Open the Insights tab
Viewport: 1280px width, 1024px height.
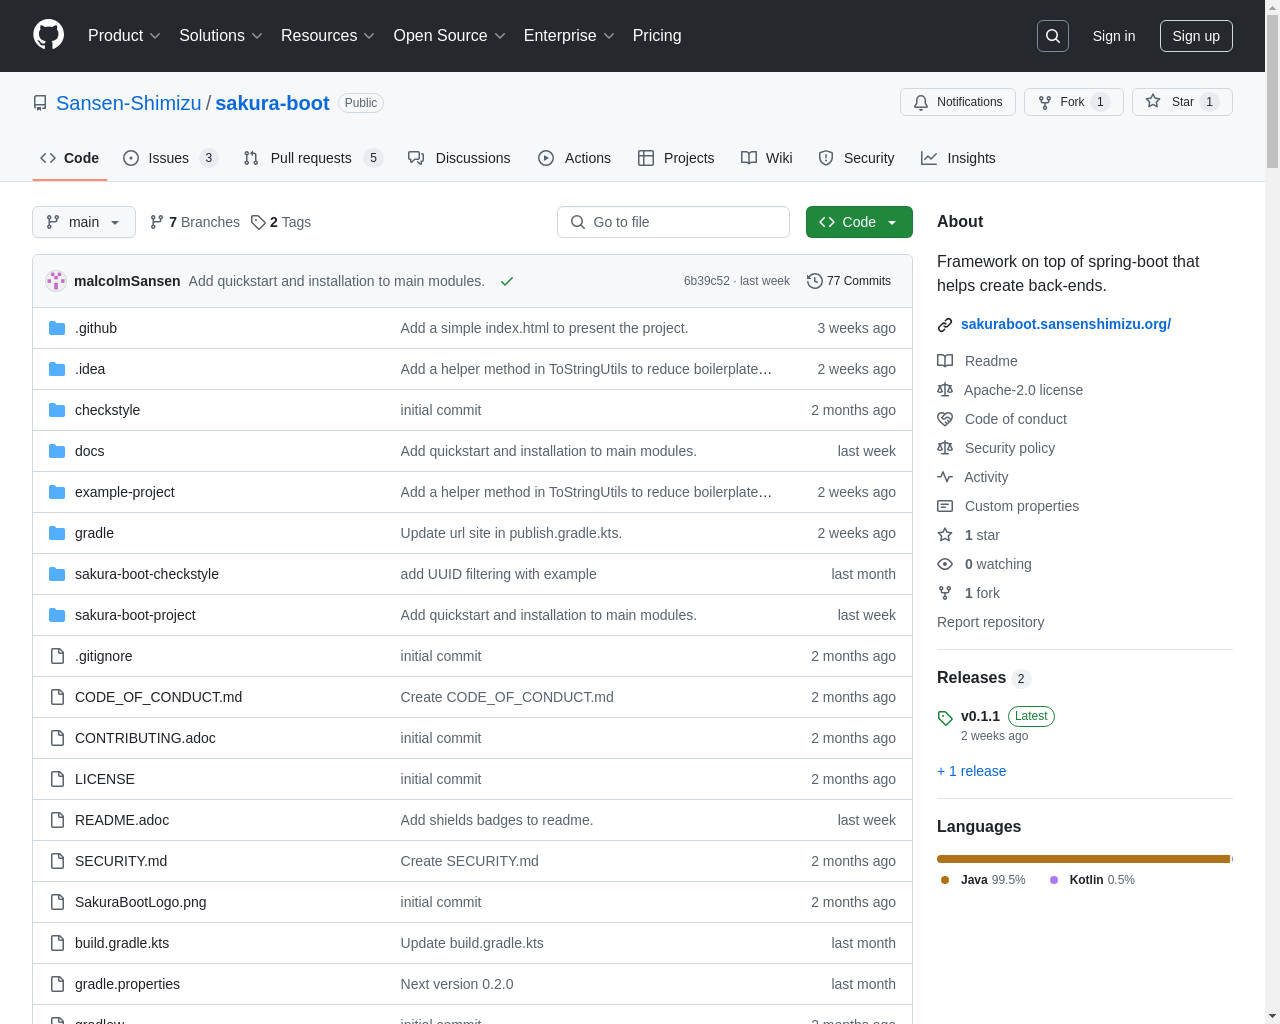(x=958, y=158)
